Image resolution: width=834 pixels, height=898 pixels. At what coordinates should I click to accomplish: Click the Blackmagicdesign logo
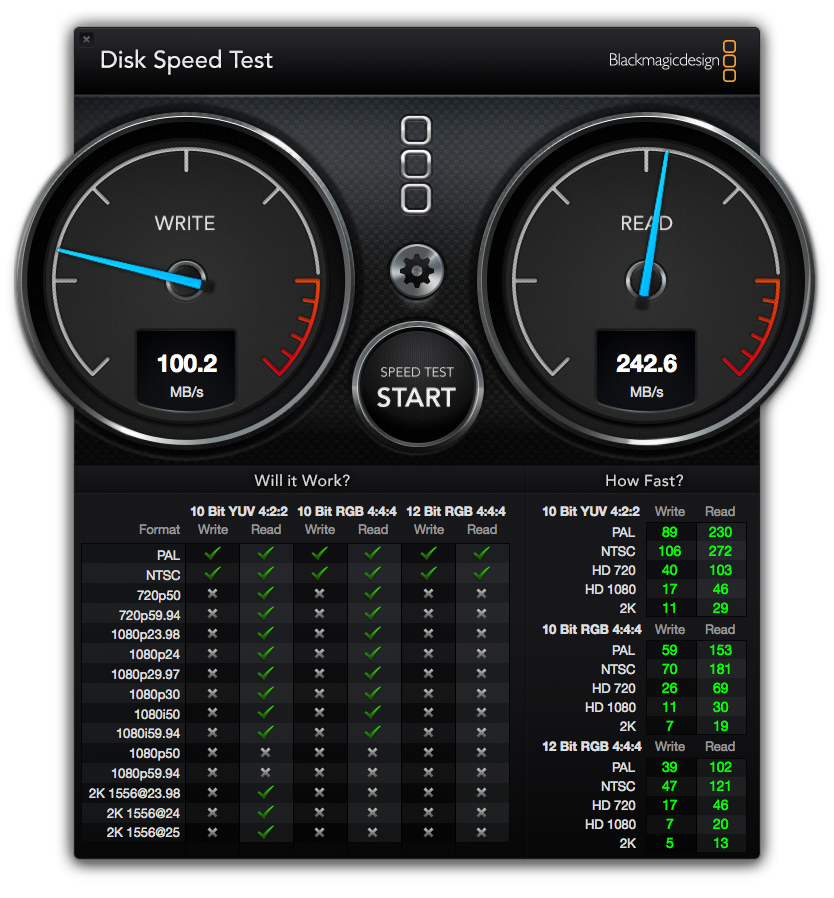click(672, 61)
